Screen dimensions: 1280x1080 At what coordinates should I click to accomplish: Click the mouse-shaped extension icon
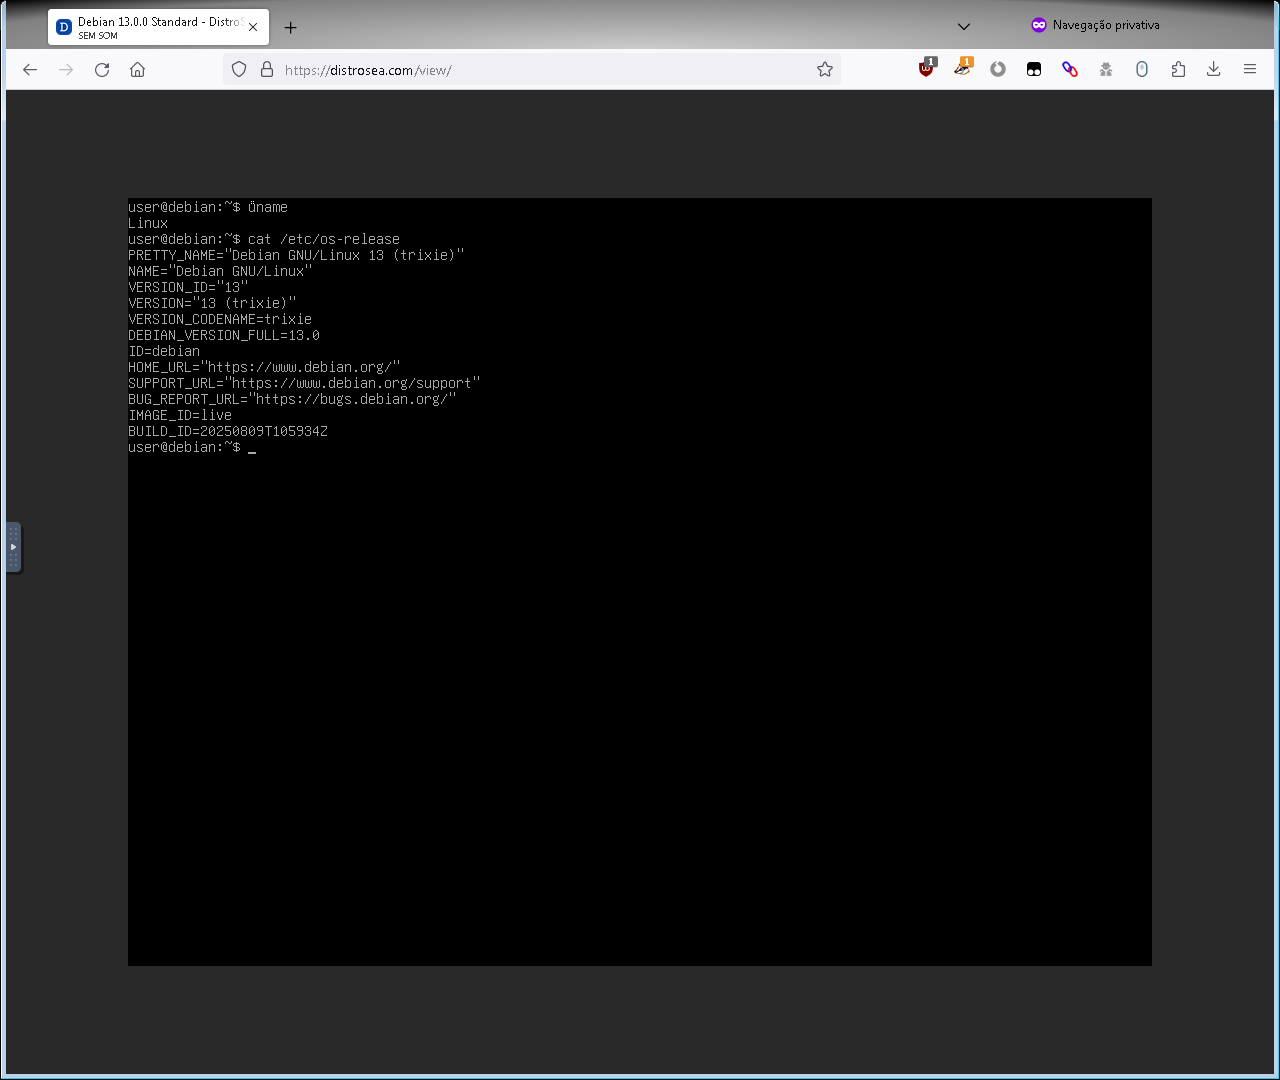click(1142, 69)
